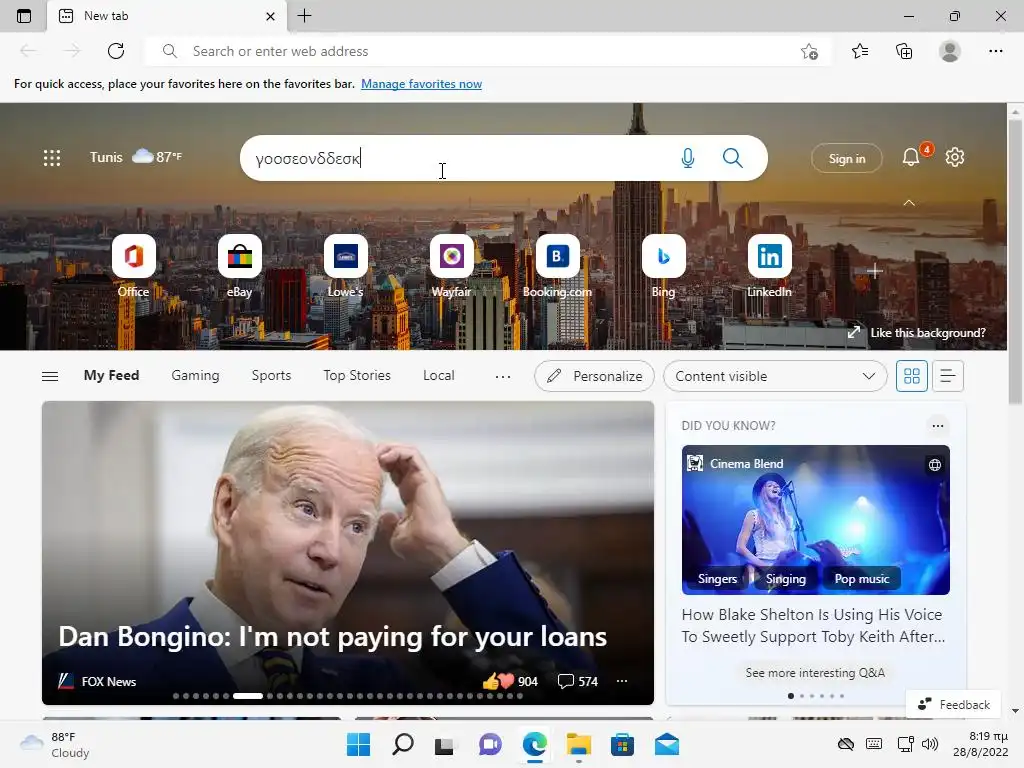Click the volume speaker tray icon
This screenshot has height=768, width=1024.
pos(930,744)
